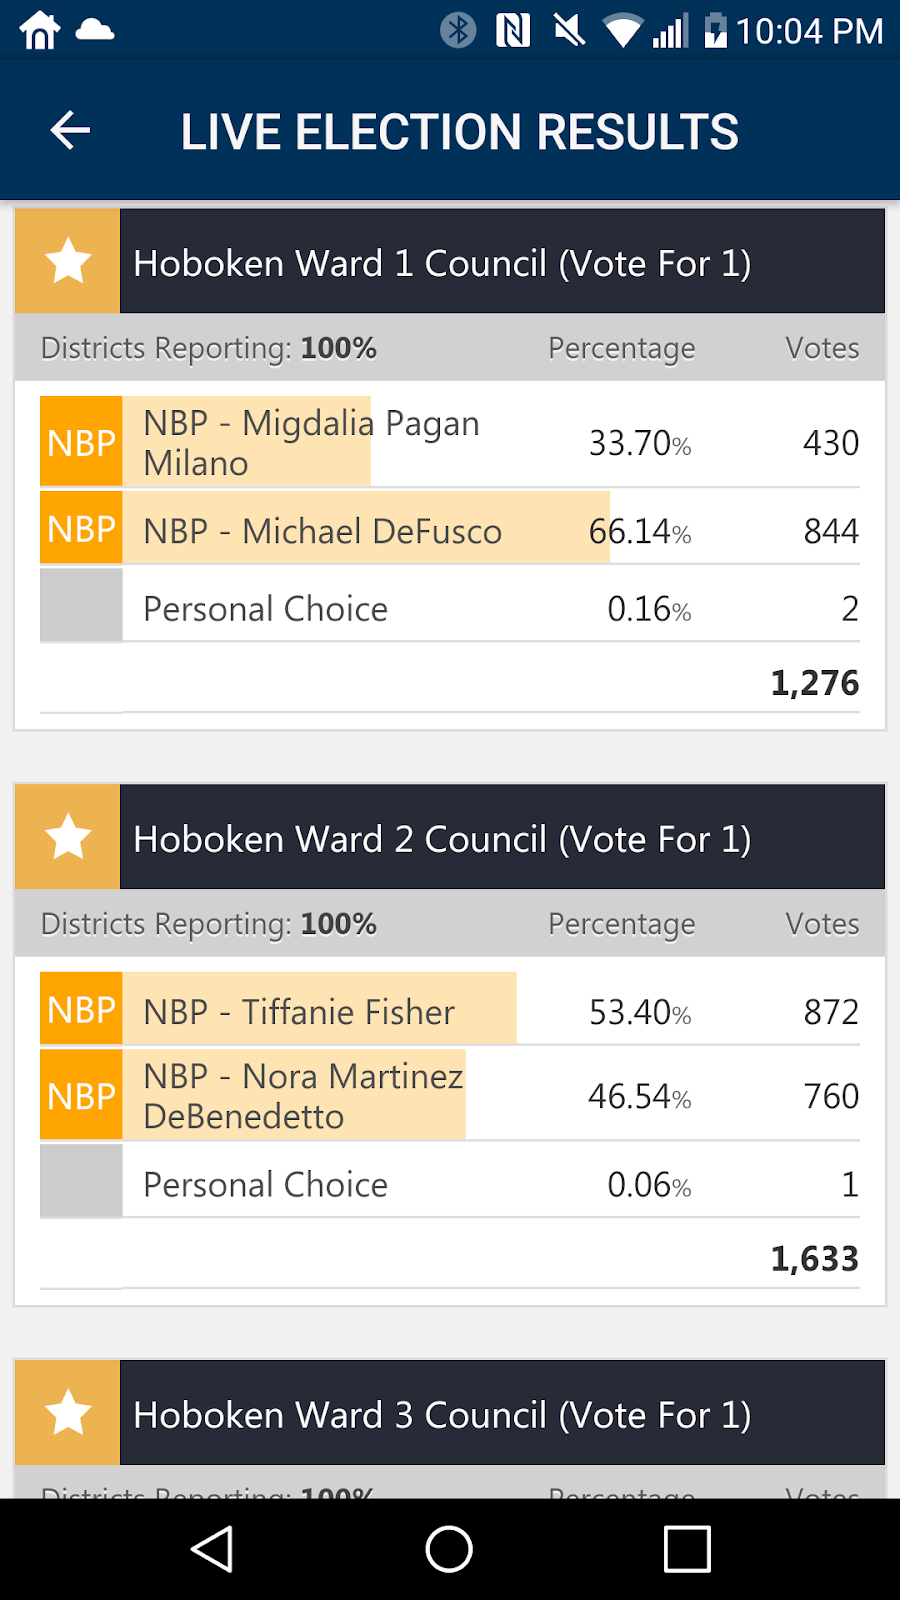Screen dimensions: 900x1600
Task: Tap the gray badge next to Personal Choice
Action: click(80, 605)
